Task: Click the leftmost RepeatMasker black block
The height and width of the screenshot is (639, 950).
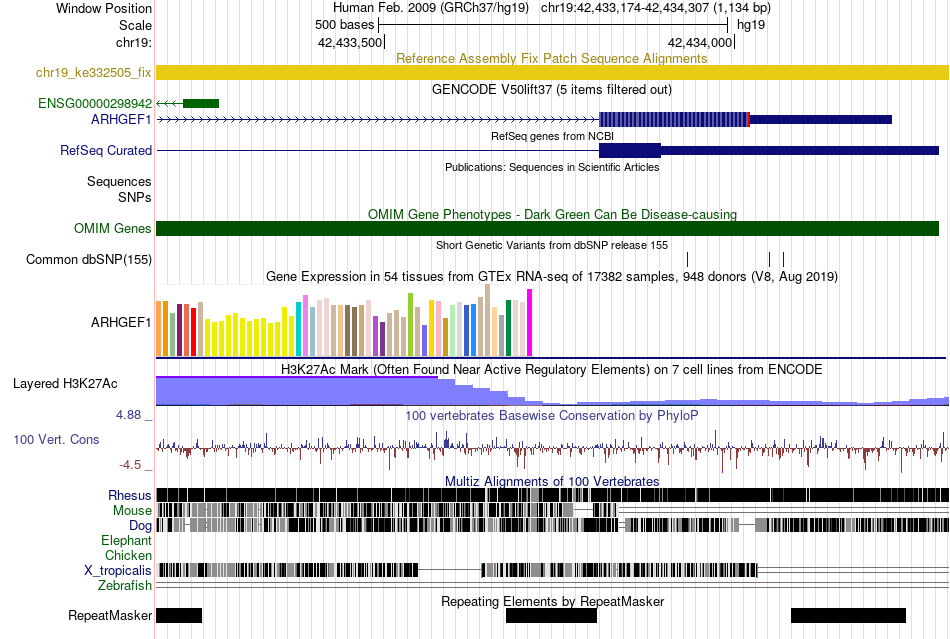Action: (179, 615)
